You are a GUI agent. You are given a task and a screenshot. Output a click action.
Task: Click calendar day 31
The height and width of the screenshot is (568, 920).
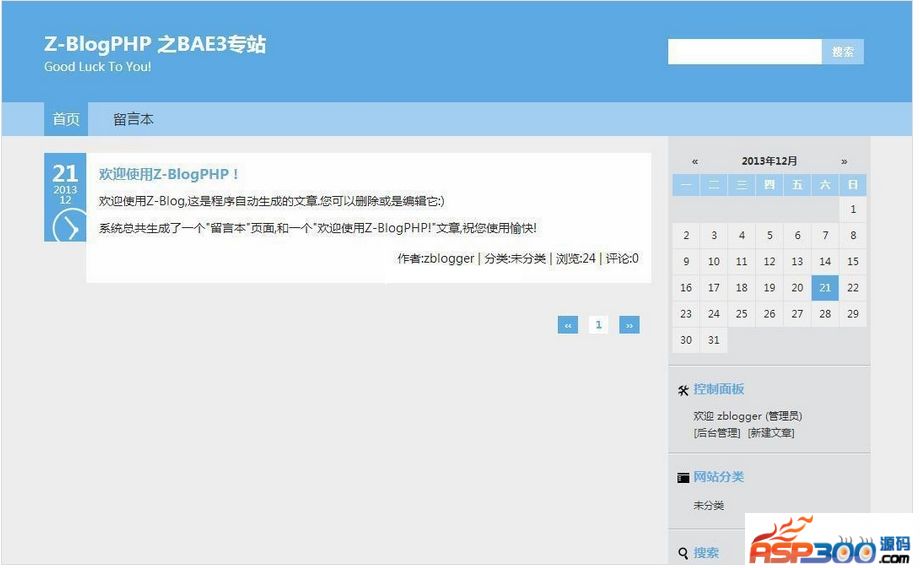[713, 340]
